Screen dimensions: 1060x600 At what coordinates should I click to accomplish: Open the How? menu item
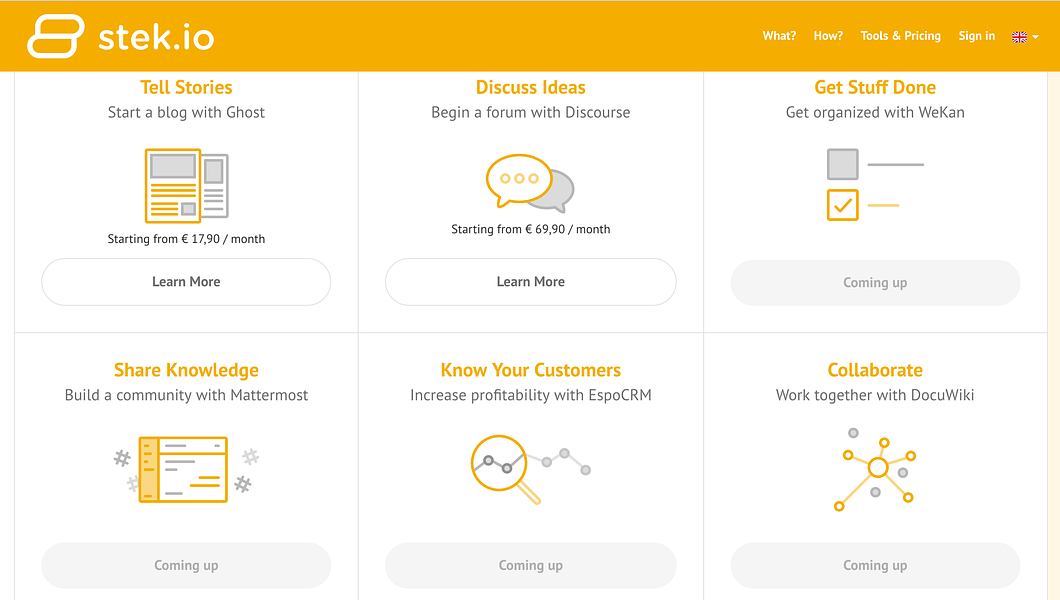pyautogui.click(x=828, y=36)
